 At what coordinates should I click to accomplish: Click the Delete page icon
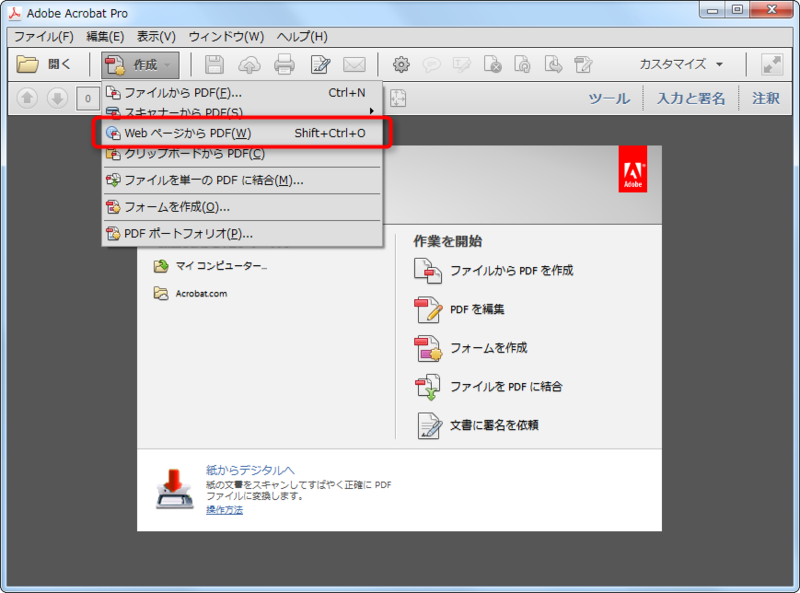click(492, 65)
